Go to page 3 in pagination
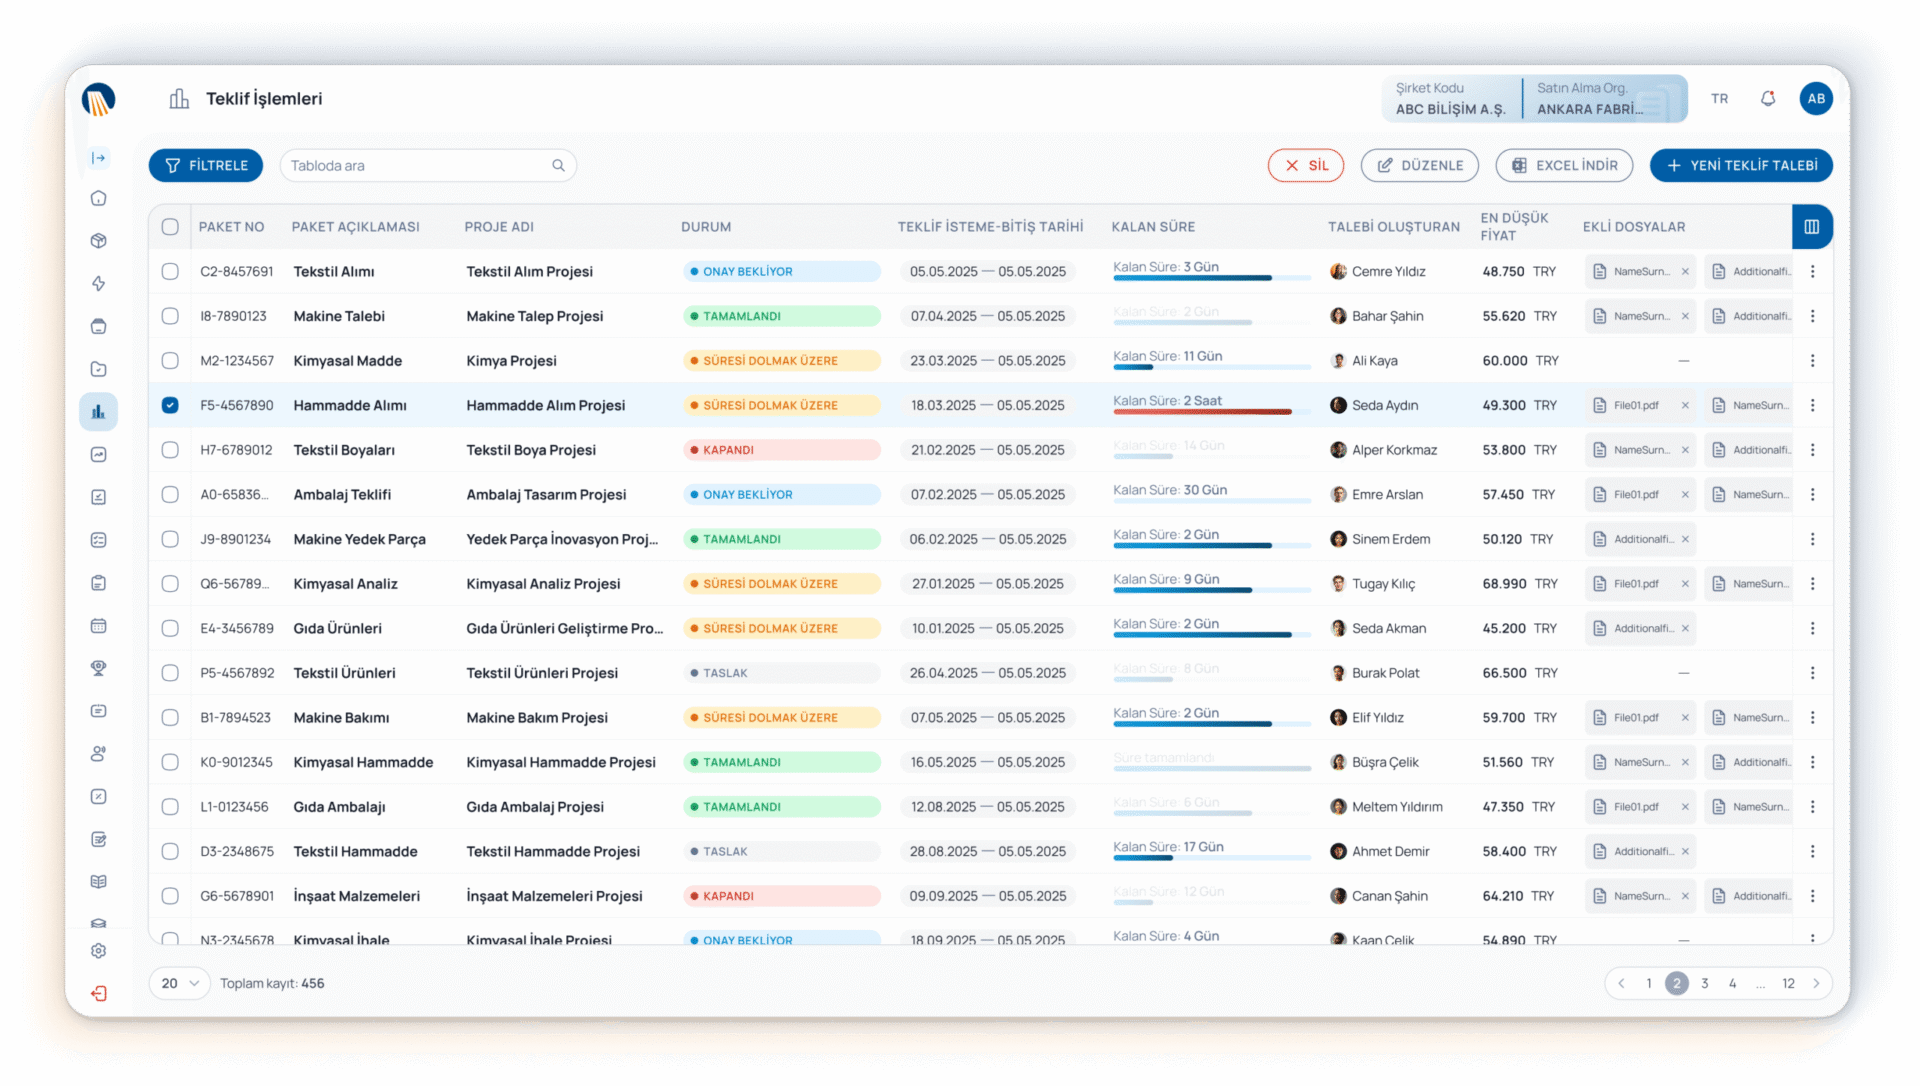Screen dimensions: 1920x1086 (x=1705, y=983)
